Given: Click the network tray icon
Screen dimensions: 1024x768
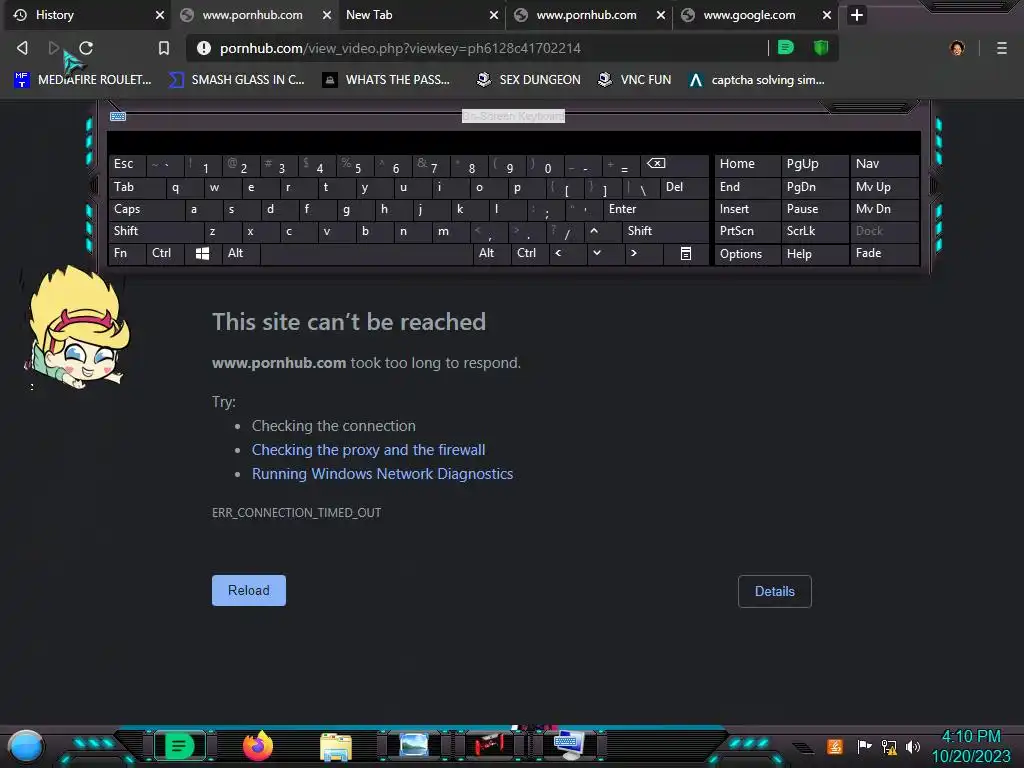Looking at the screenshot, I should (888, 746).
